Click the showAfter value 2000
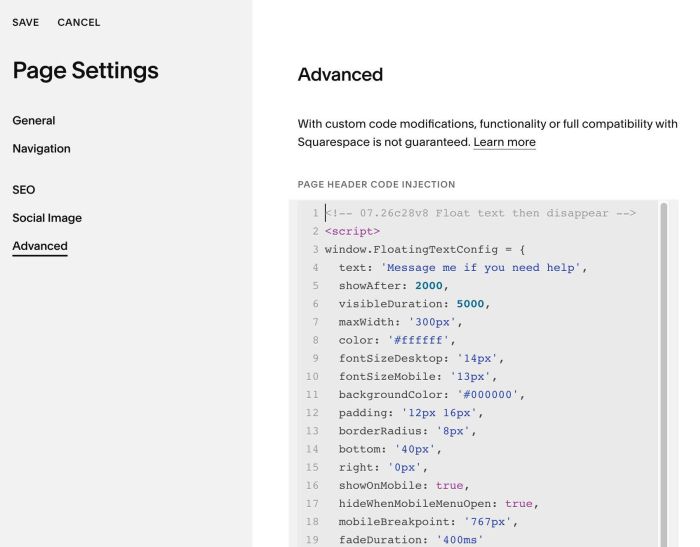Image resolution: width=700 pixels, height=547 pixels. (x=429, y=286)
